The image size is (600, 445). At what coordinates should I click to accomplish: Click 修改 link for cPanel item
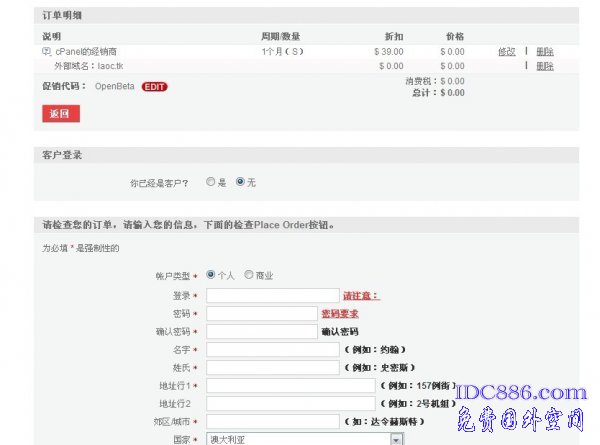(507, 51)
